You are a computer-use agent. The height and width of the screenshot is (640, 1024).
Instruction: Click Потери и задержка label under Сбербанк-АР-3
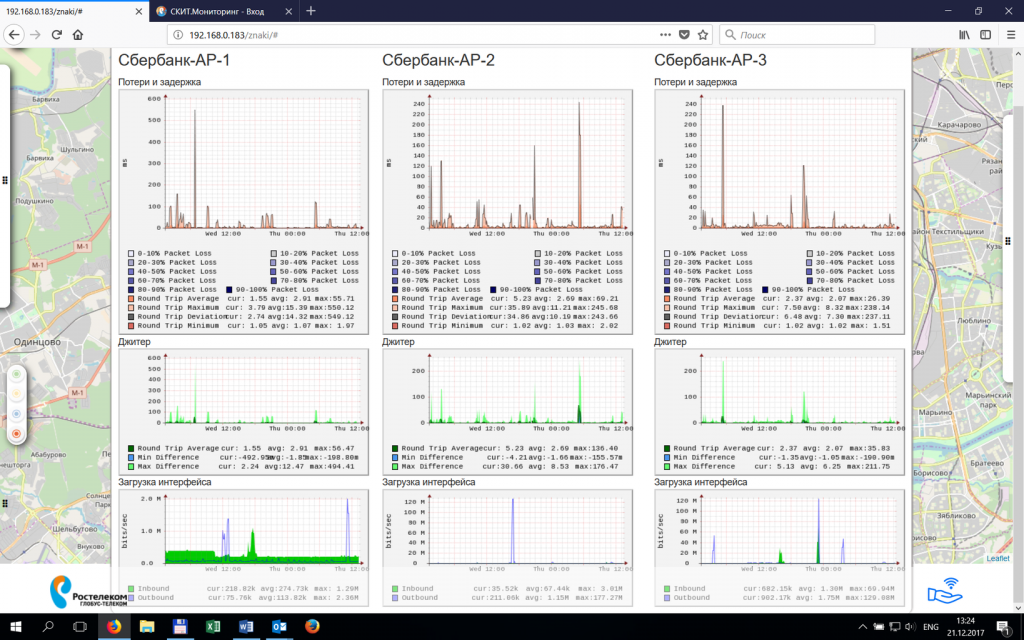click(696, 82)
